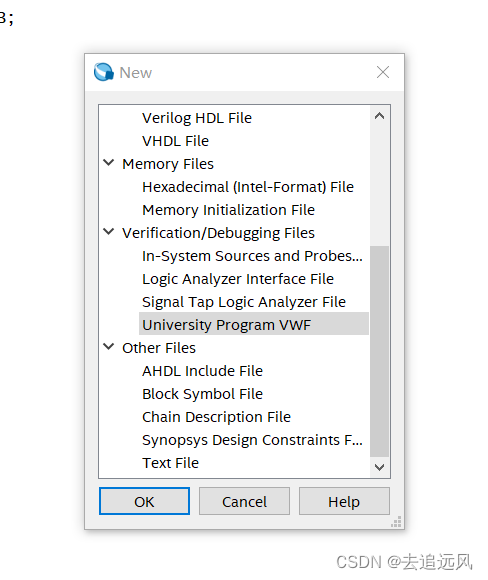Collapse the Verification/Debugging Files group
Viewport: 488px width, 580px height.
[108, 232]
